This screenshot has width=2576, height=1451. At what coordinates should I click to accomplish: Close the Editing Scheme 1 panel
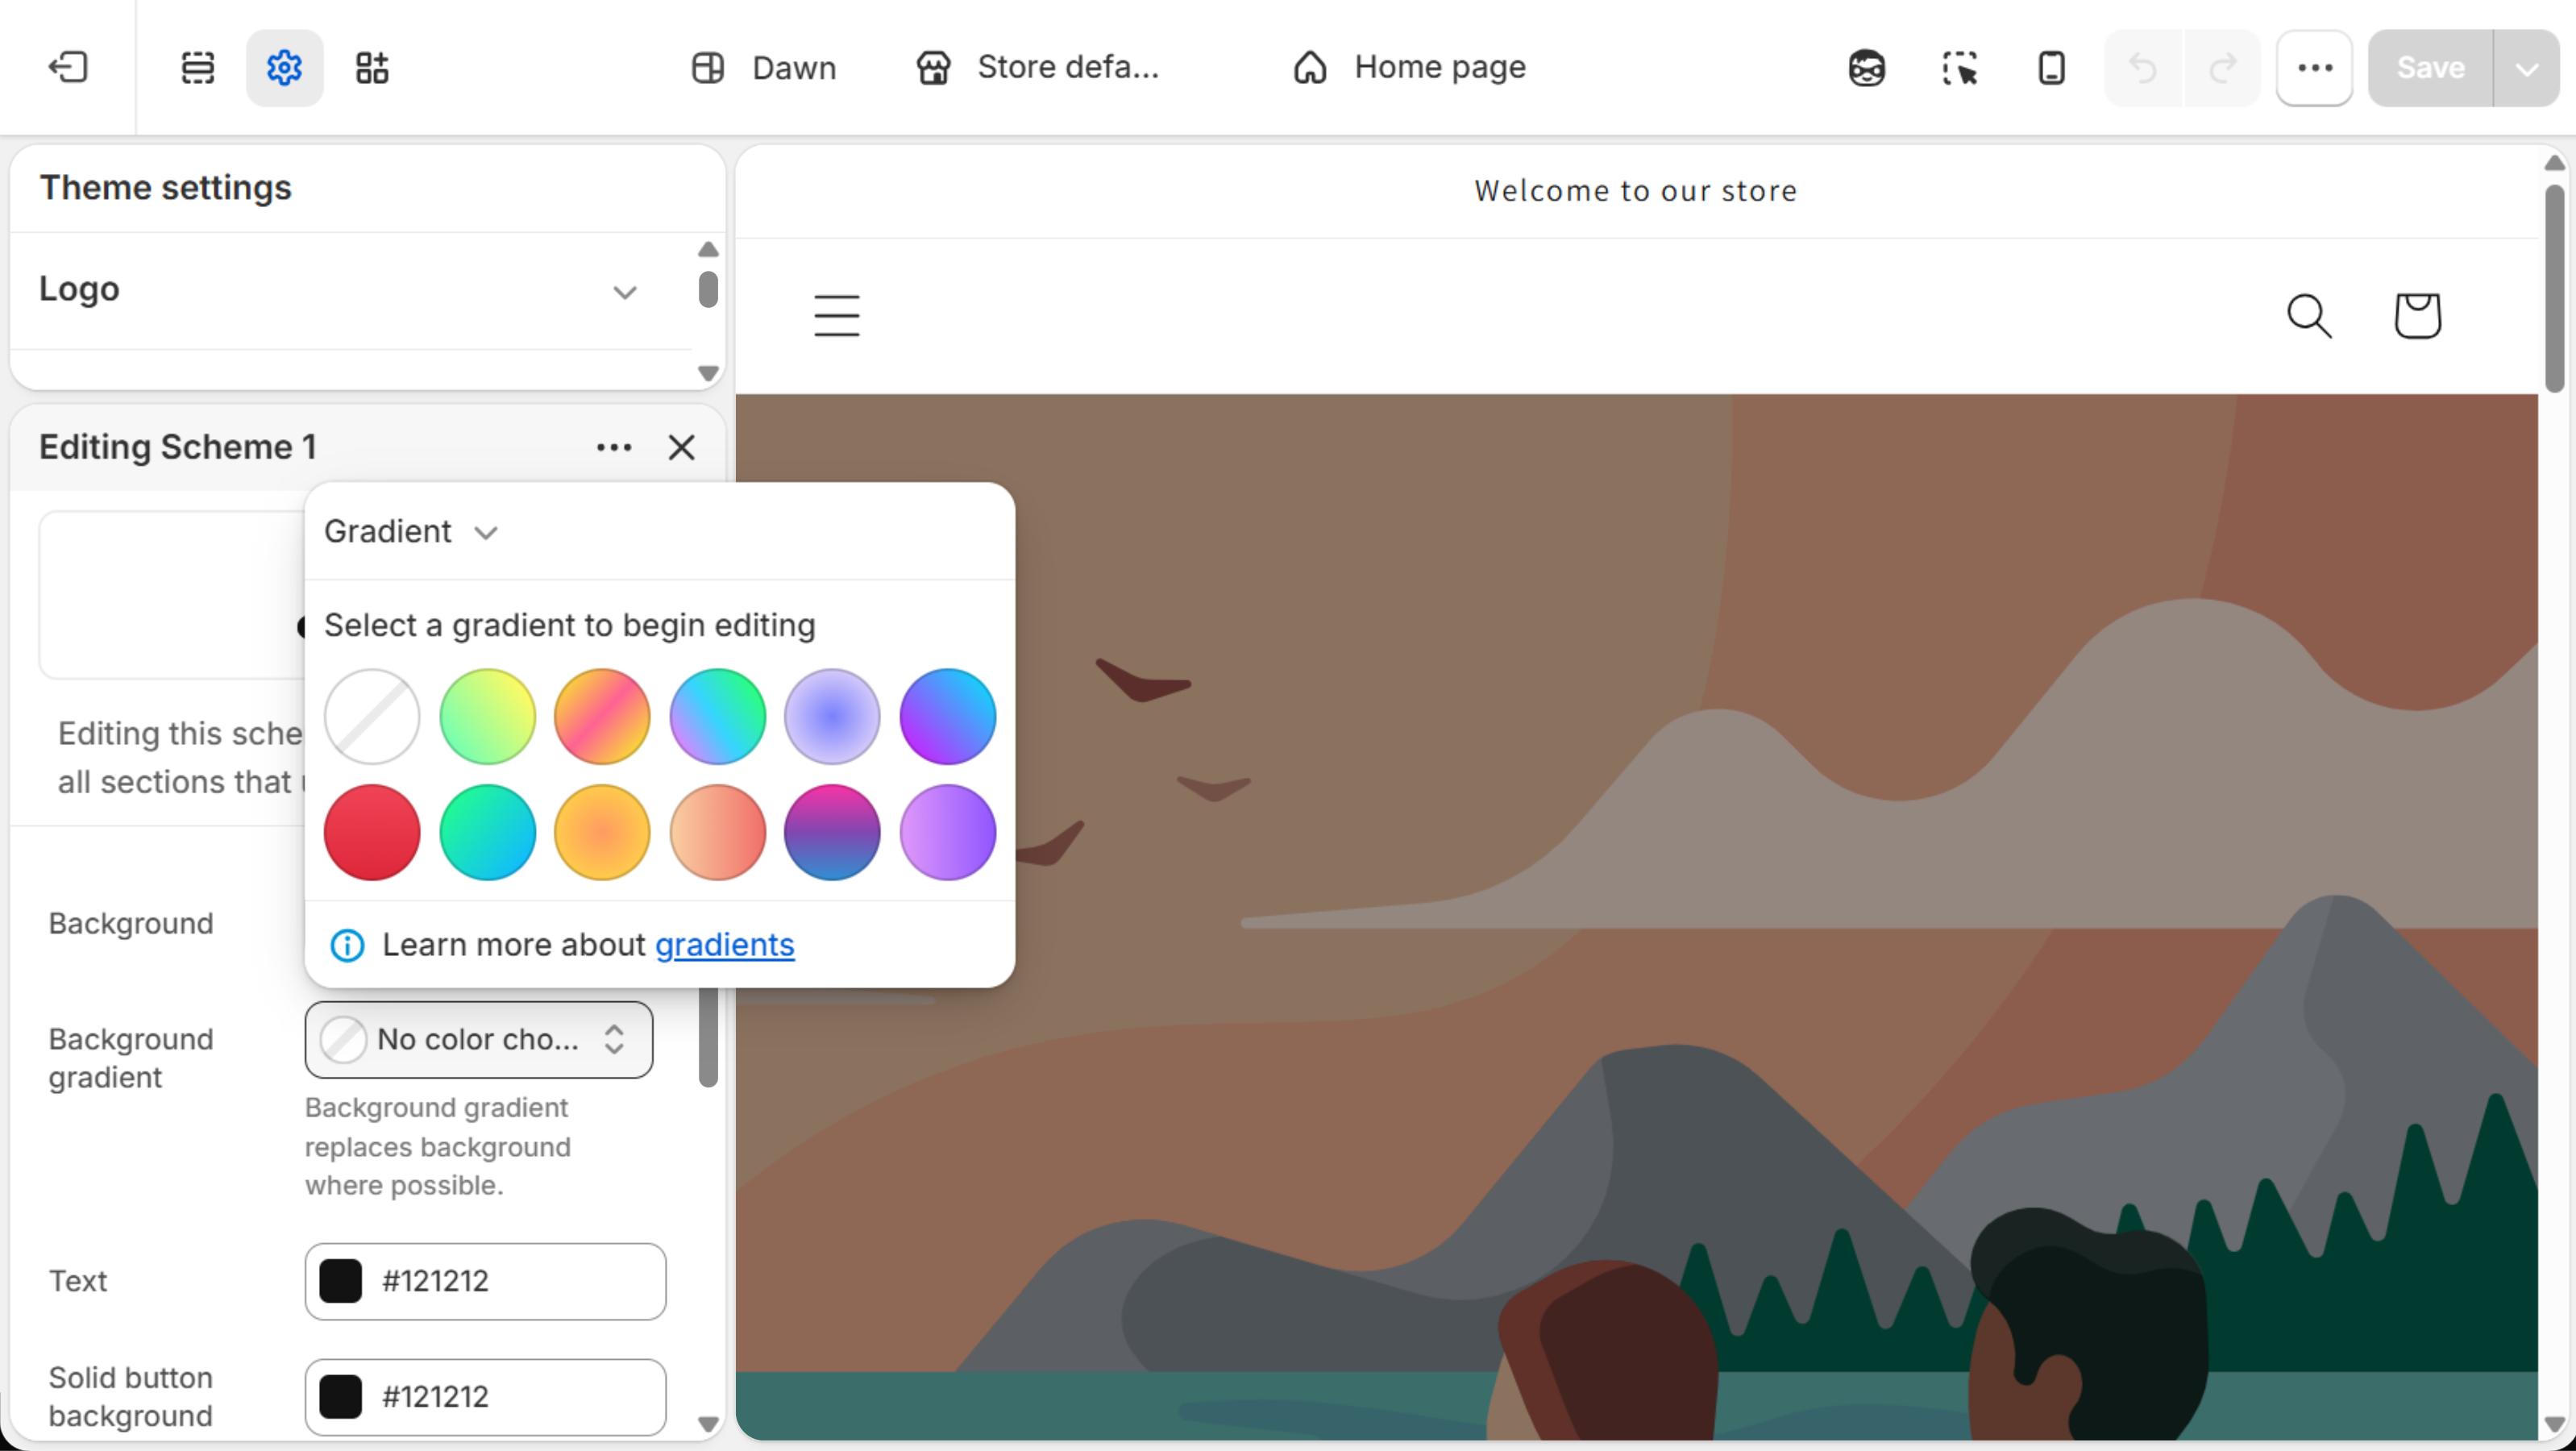[x=681, y=447]
